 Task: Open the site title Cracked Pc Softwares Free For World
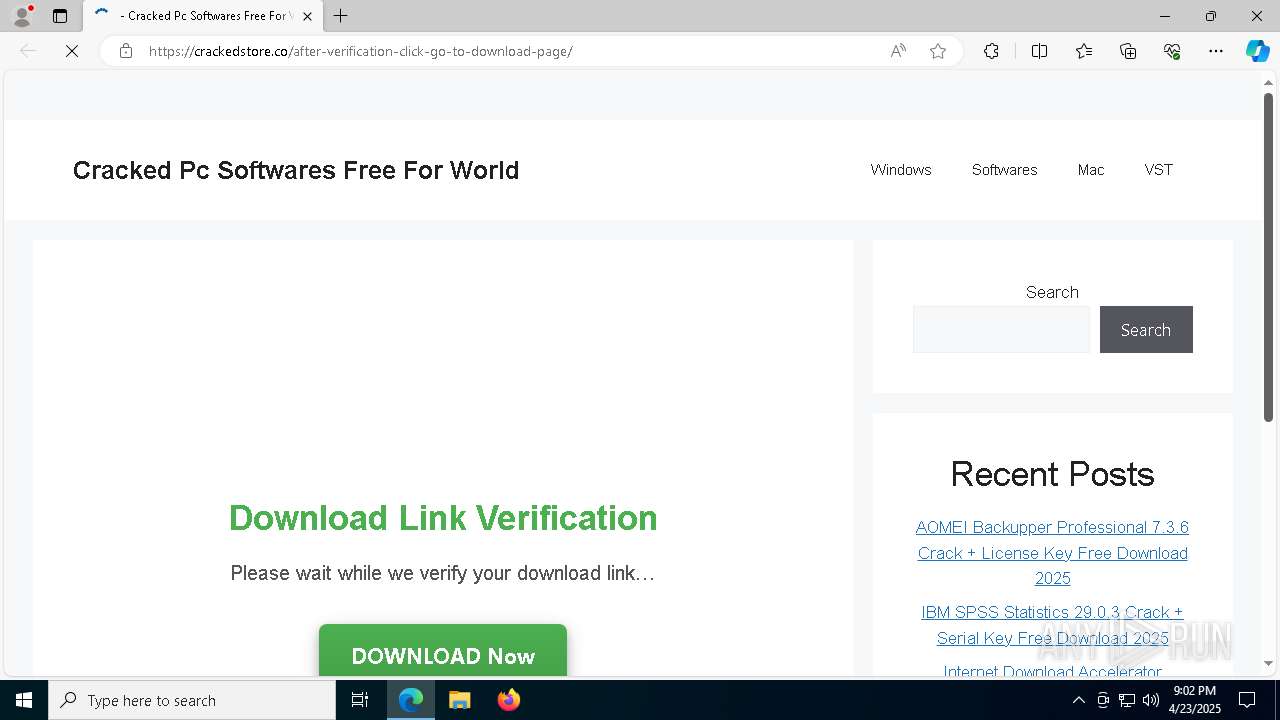(296, 170)
